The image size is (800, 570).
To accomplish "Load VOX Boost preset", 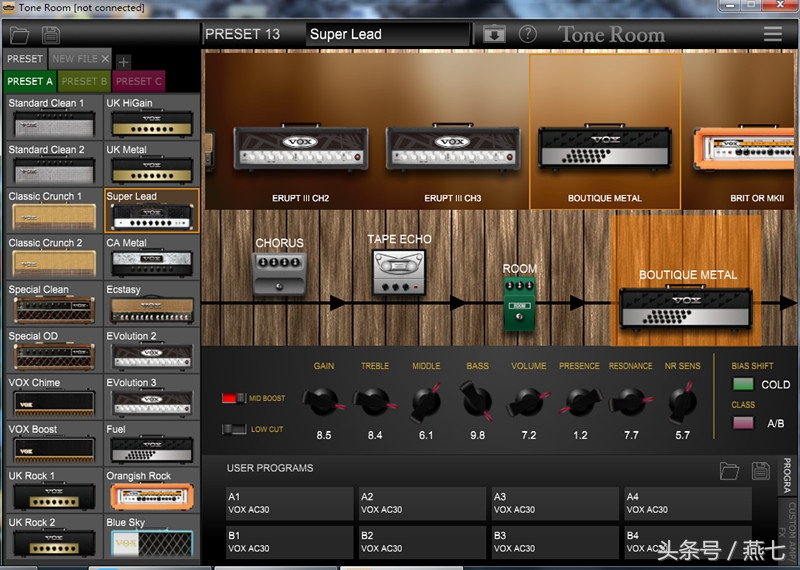I will 54,444.
